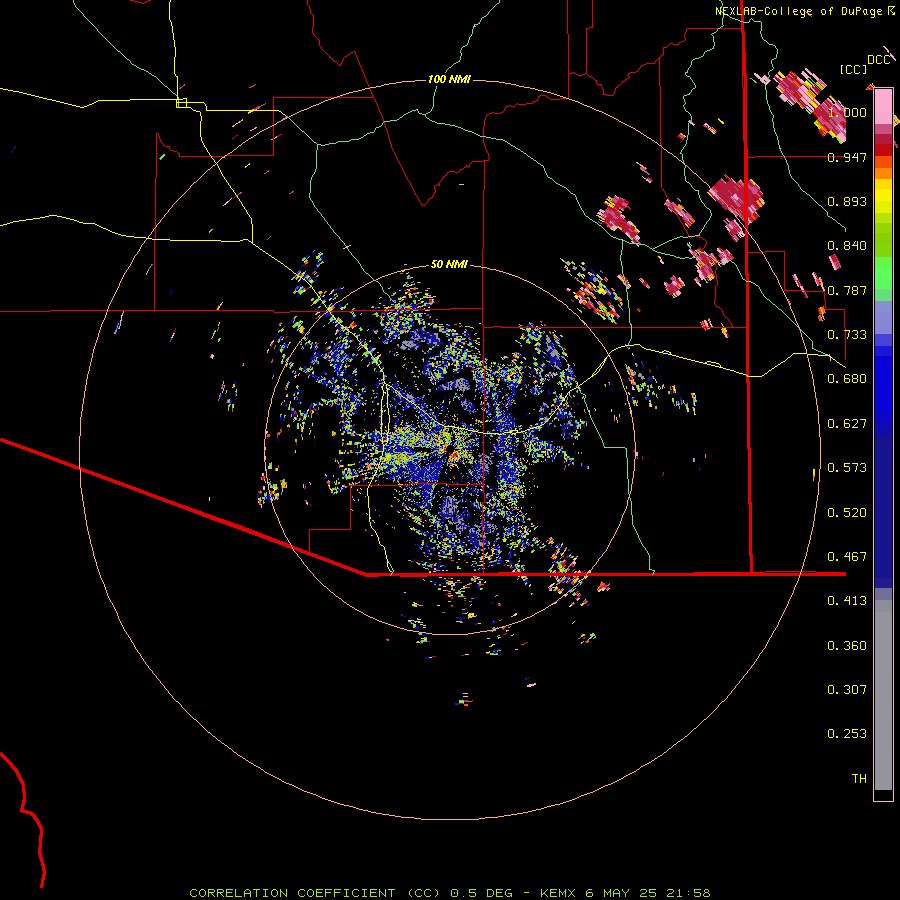The width and height of the screenshot is (900, 900).
Task: Select the 0.787 scale value
Action: tap(847, 290)
